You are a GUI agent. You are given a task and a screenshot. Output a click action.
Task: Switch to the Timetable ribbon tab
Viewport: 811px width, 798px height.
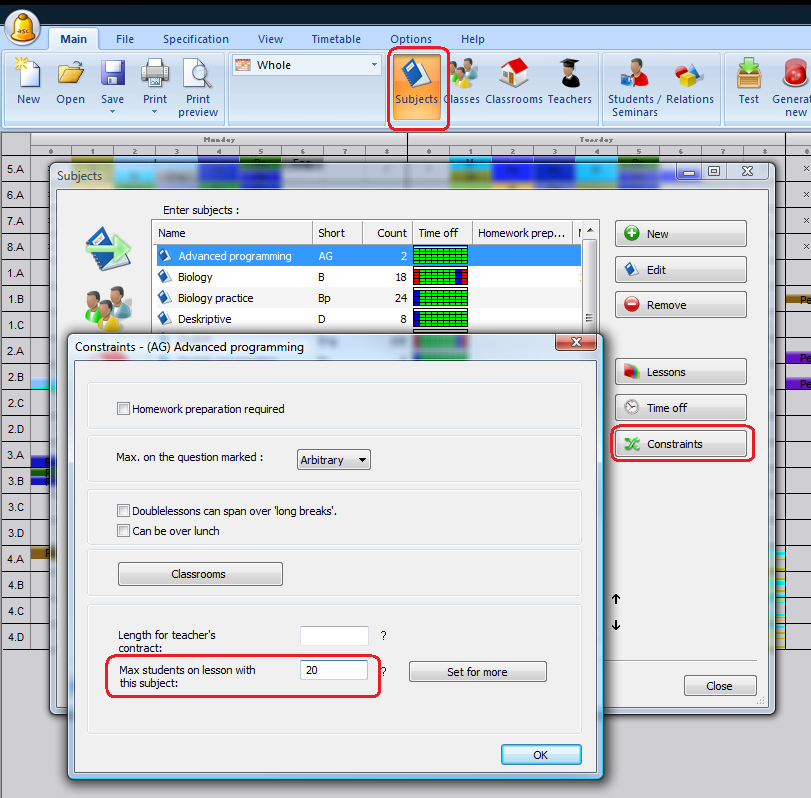click(x=336, y=39)
